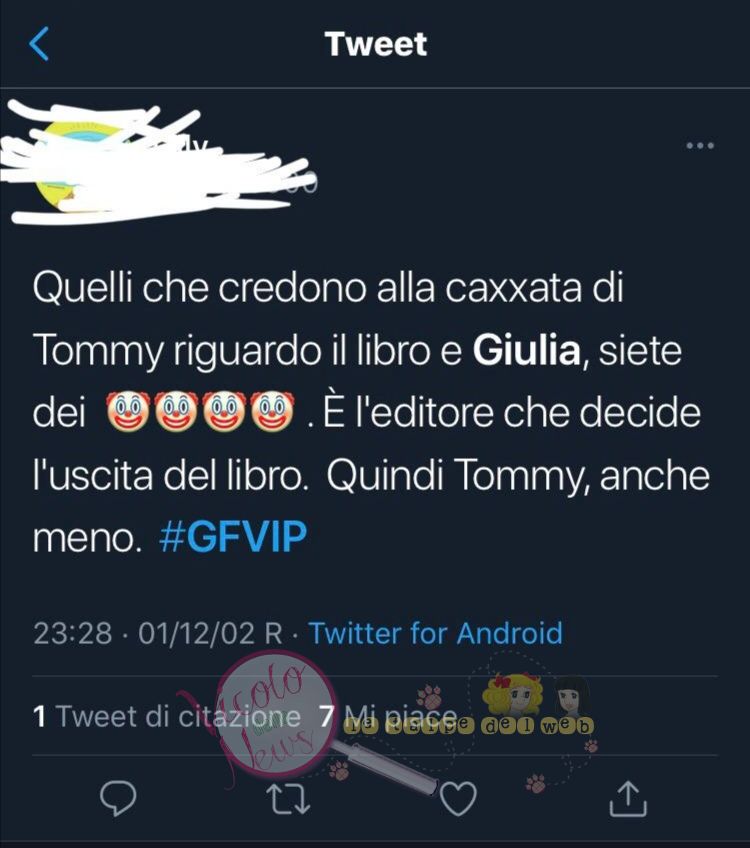Viewport: 750px width, 848px height.
Task: Tap the retweet arrows icon
Action: tap(290, 799)
